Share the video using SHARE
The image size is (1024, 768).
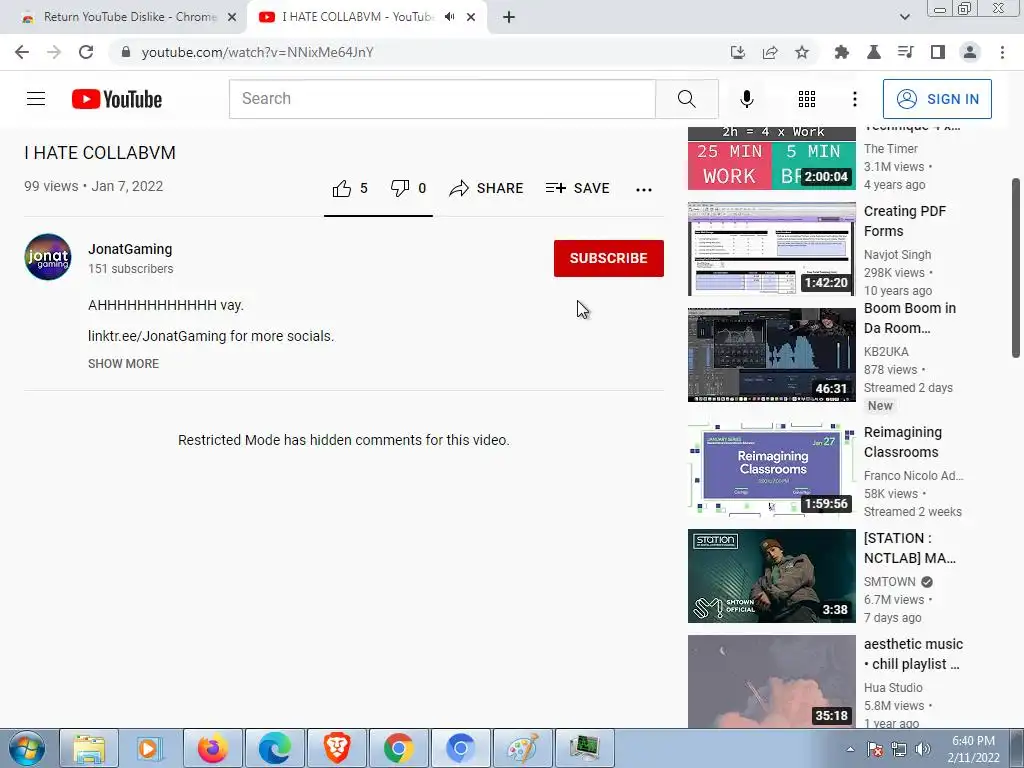tap(487, 189)
